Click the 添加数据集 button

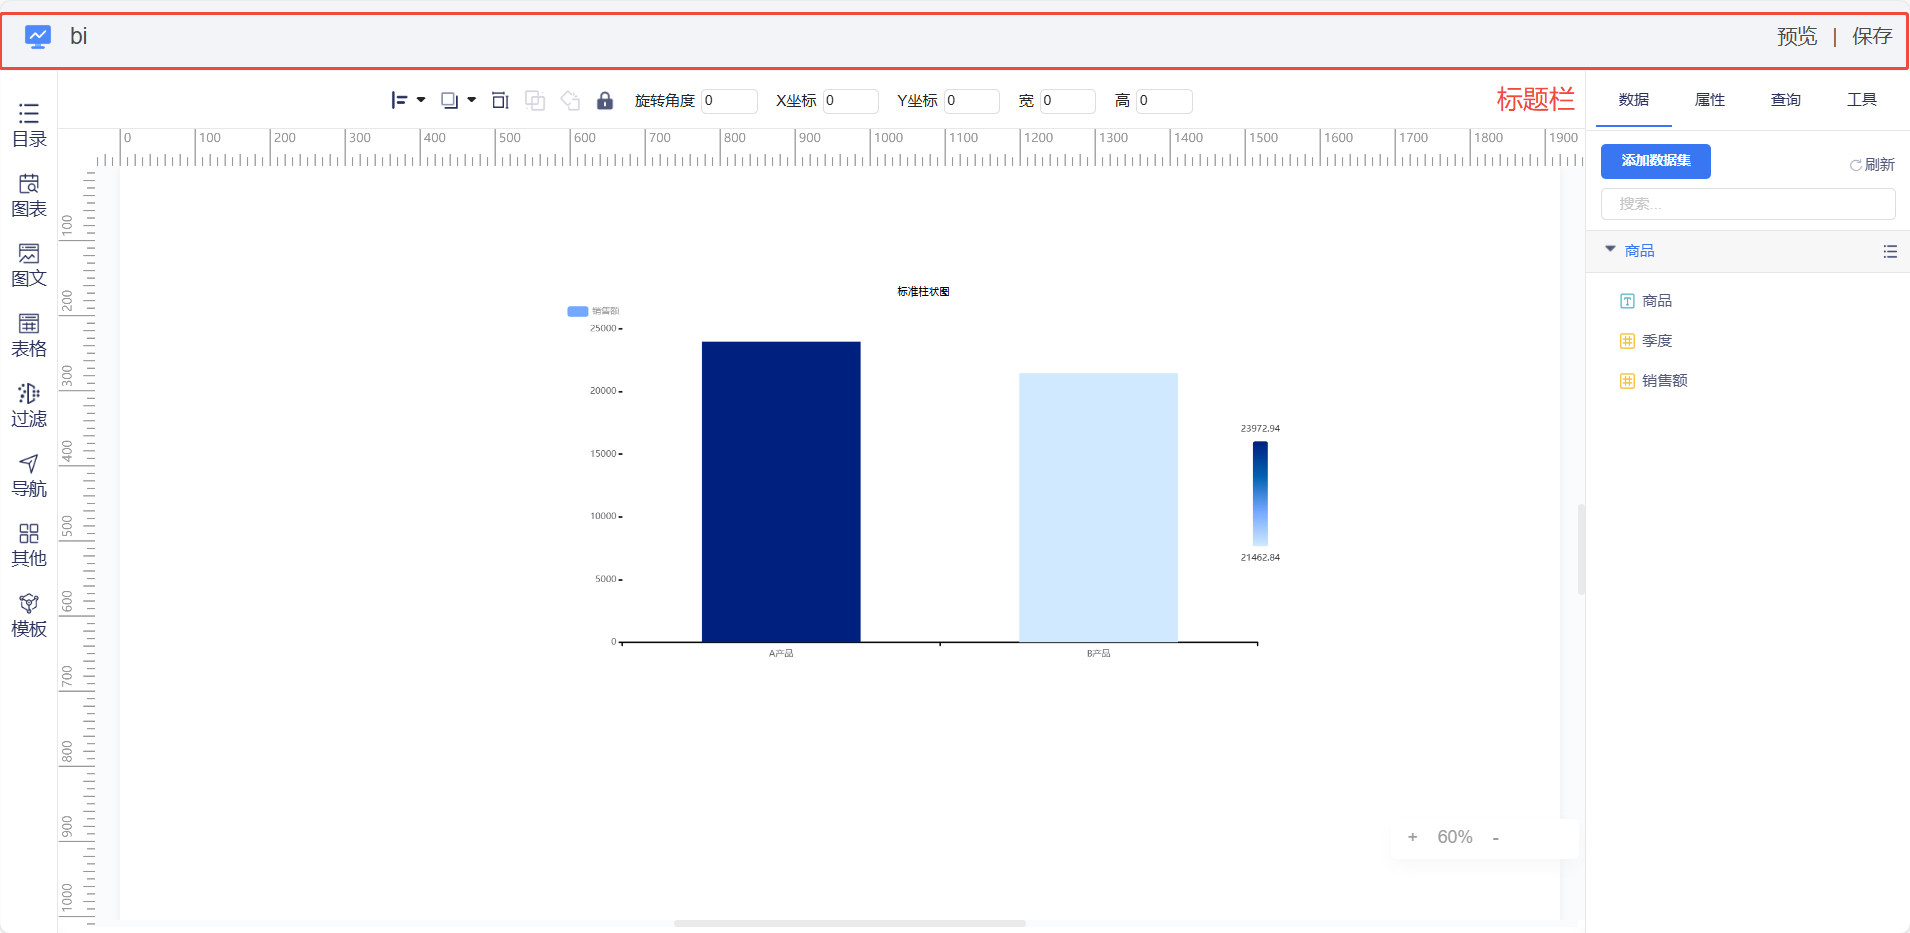pyautogui.click(x=1655, y=161)
